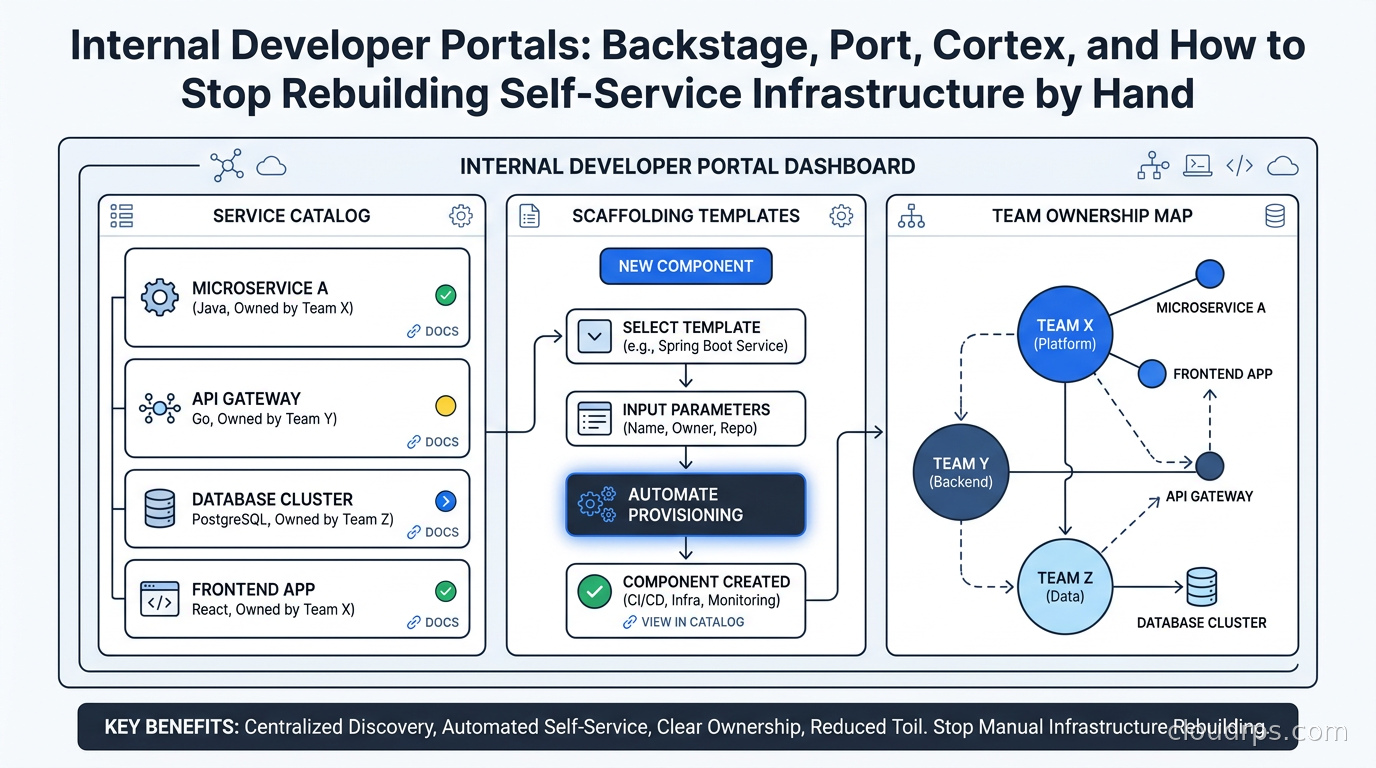Viewport: 1376px width, 768px height.
Task: Click the green checkmark in Component Created
Action: 595,591
